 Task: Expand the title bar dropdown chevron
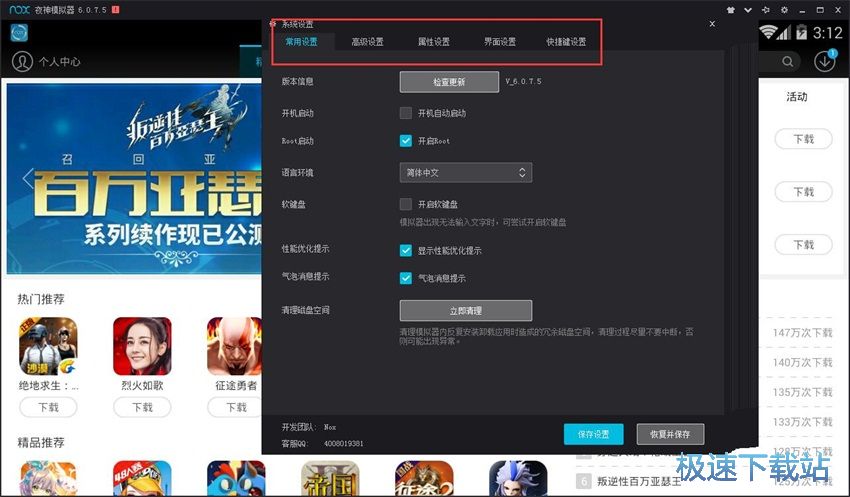click(748, 10)
